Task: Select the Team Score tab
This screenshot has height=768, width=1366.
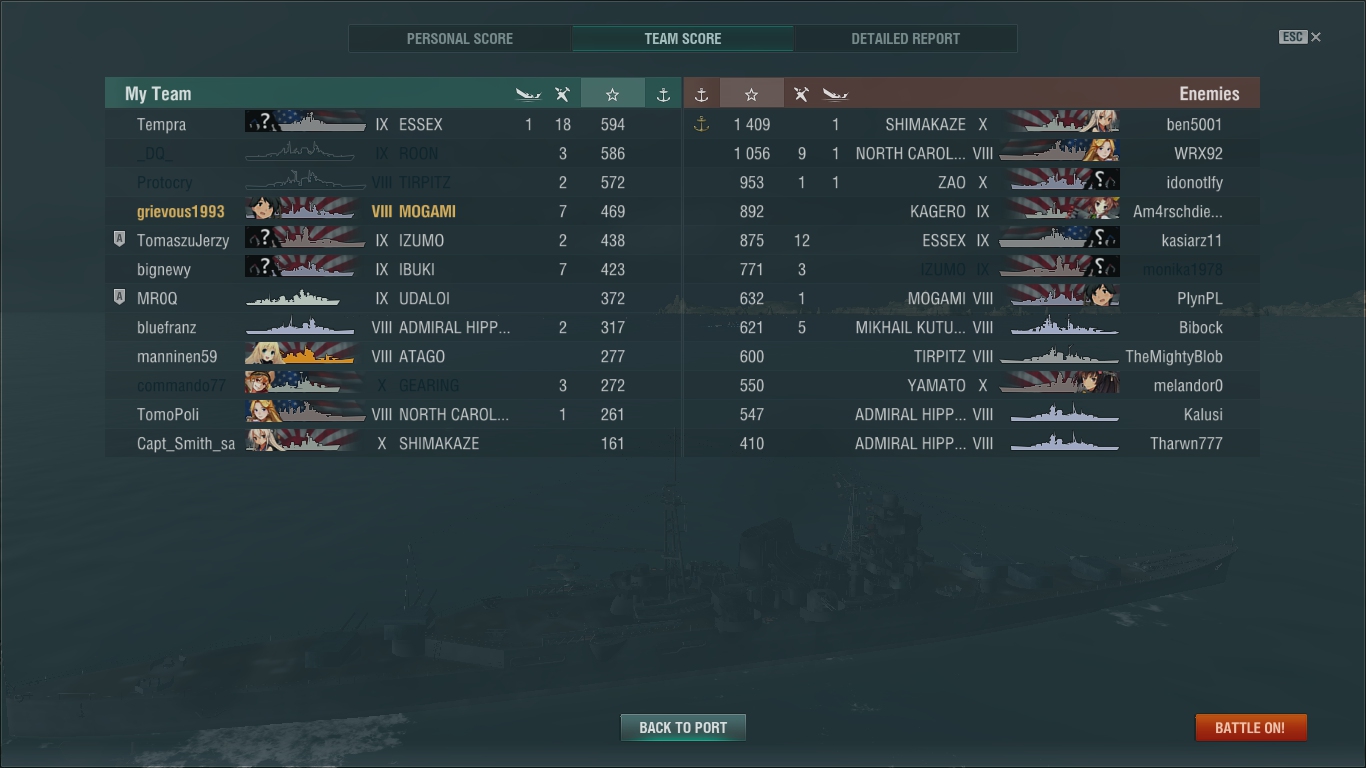Action: point(683,38)
